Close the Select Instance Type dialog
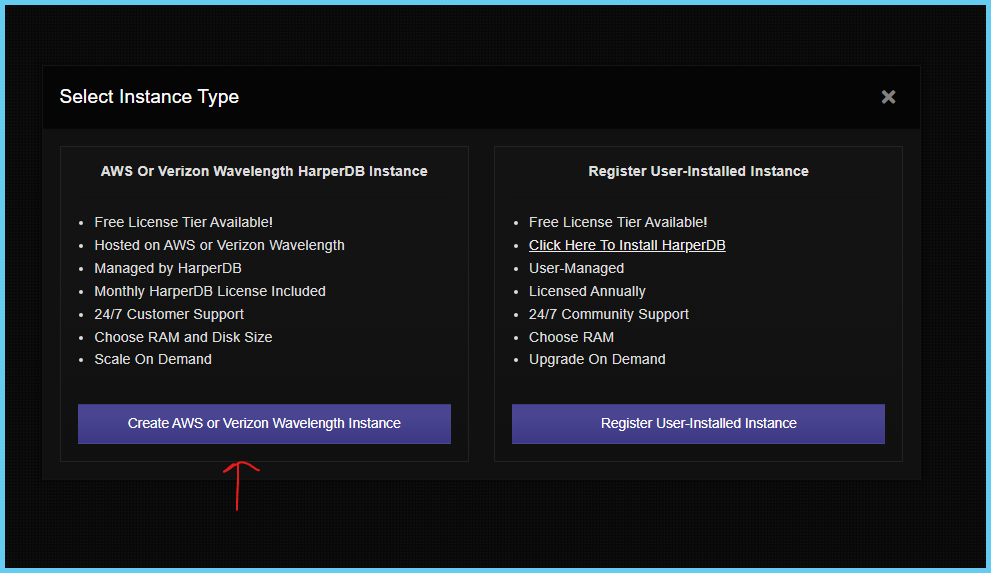This screenshot has width=991, height=573. (888, 97)
